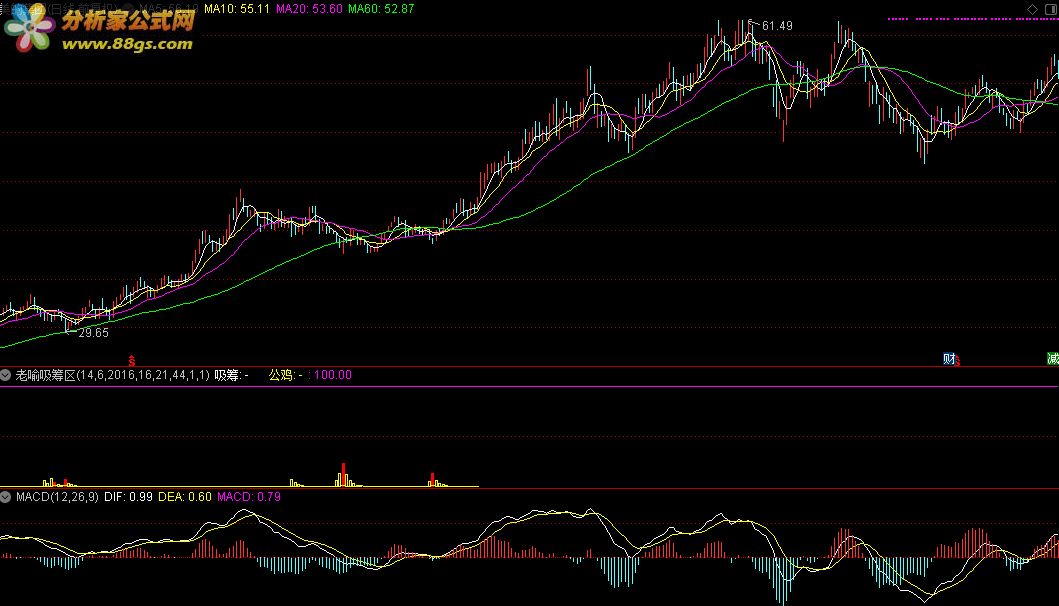Click the magenta 100.00 value

tap(333, 375)
